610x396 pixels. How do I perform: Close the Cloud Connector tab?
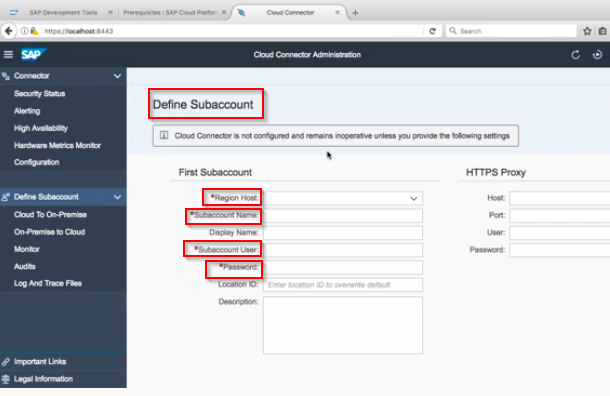pyautogui.click(x=337, y=12)
